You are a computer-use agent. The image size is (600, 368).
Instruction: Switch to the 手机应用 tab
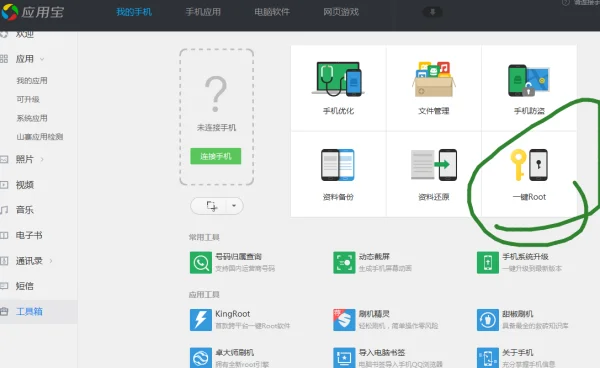point(203,12)
